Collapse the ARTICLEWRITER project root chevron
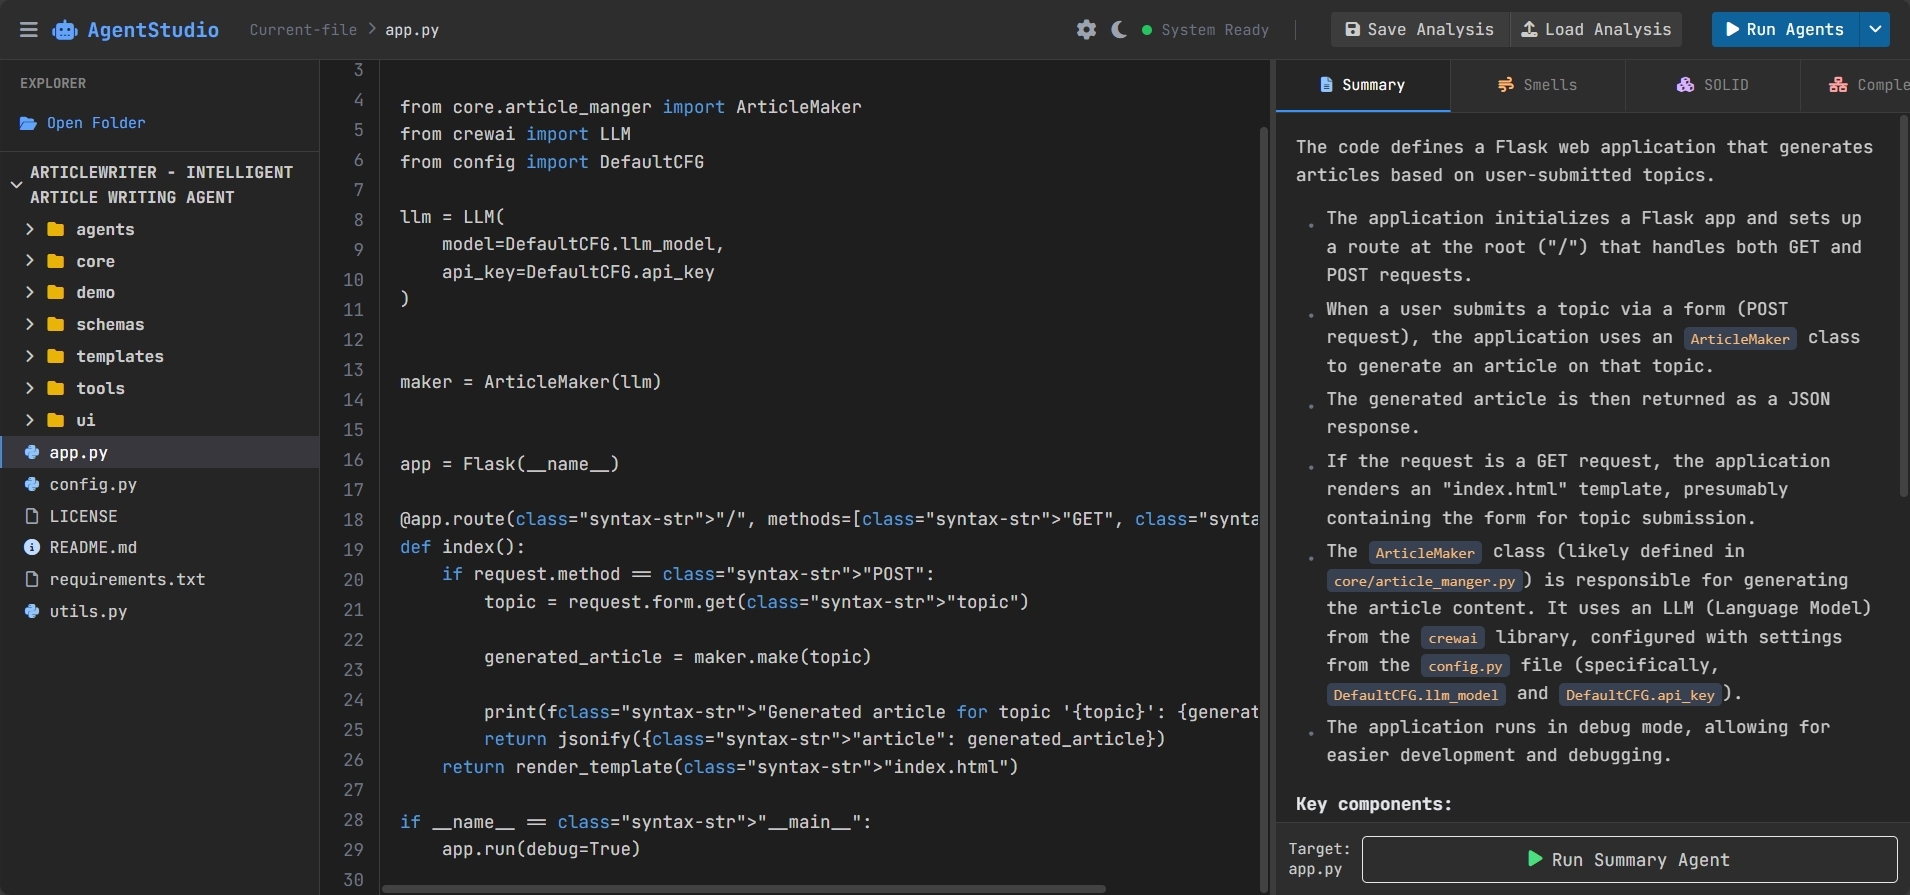 [x=16, y=185]
